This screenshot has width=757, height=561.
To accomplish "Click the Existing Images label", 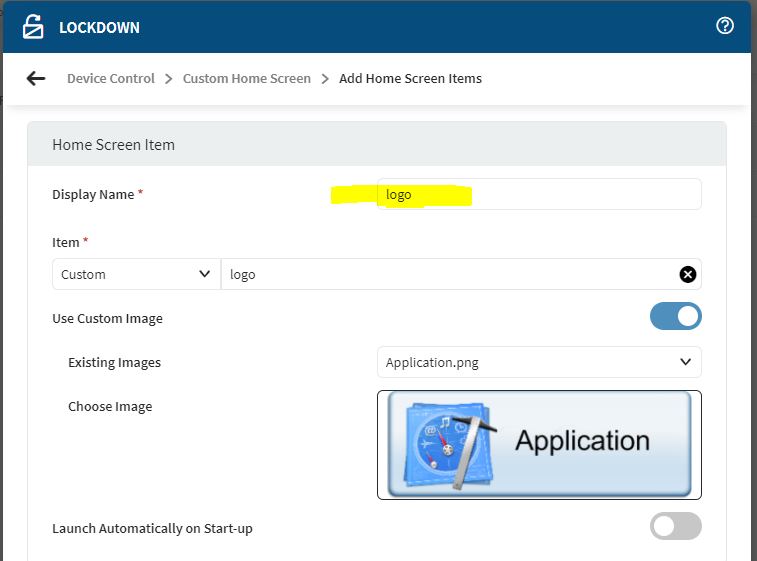I will point(114,362).
